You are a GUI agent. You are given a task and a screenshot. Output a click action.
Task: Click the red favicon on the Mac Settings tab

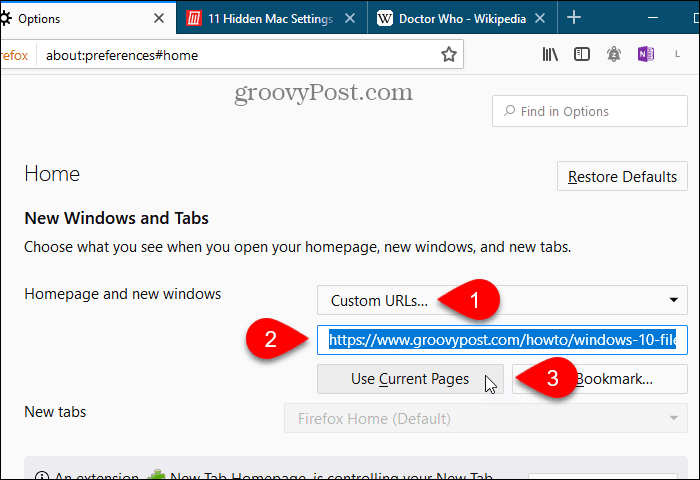(194, 18)
